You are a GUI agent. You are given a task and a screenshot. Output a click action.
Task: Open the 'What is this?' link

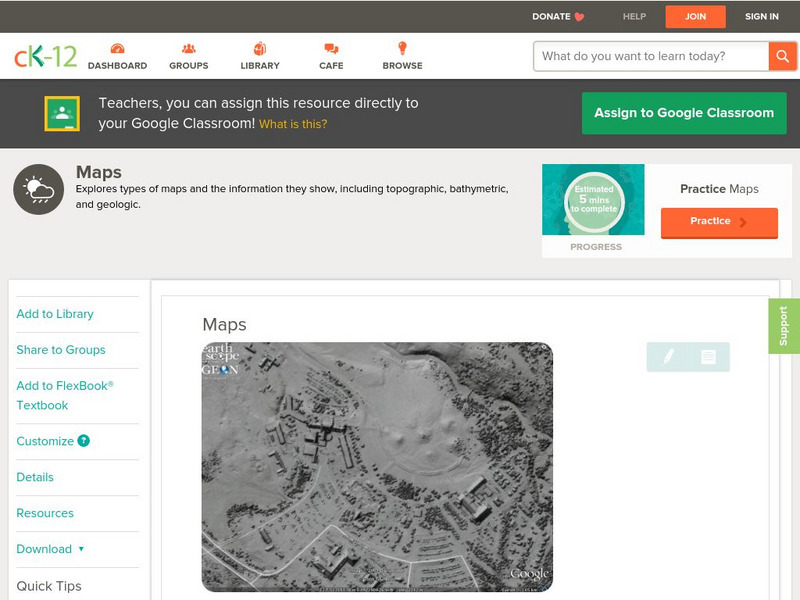(293, 124)
